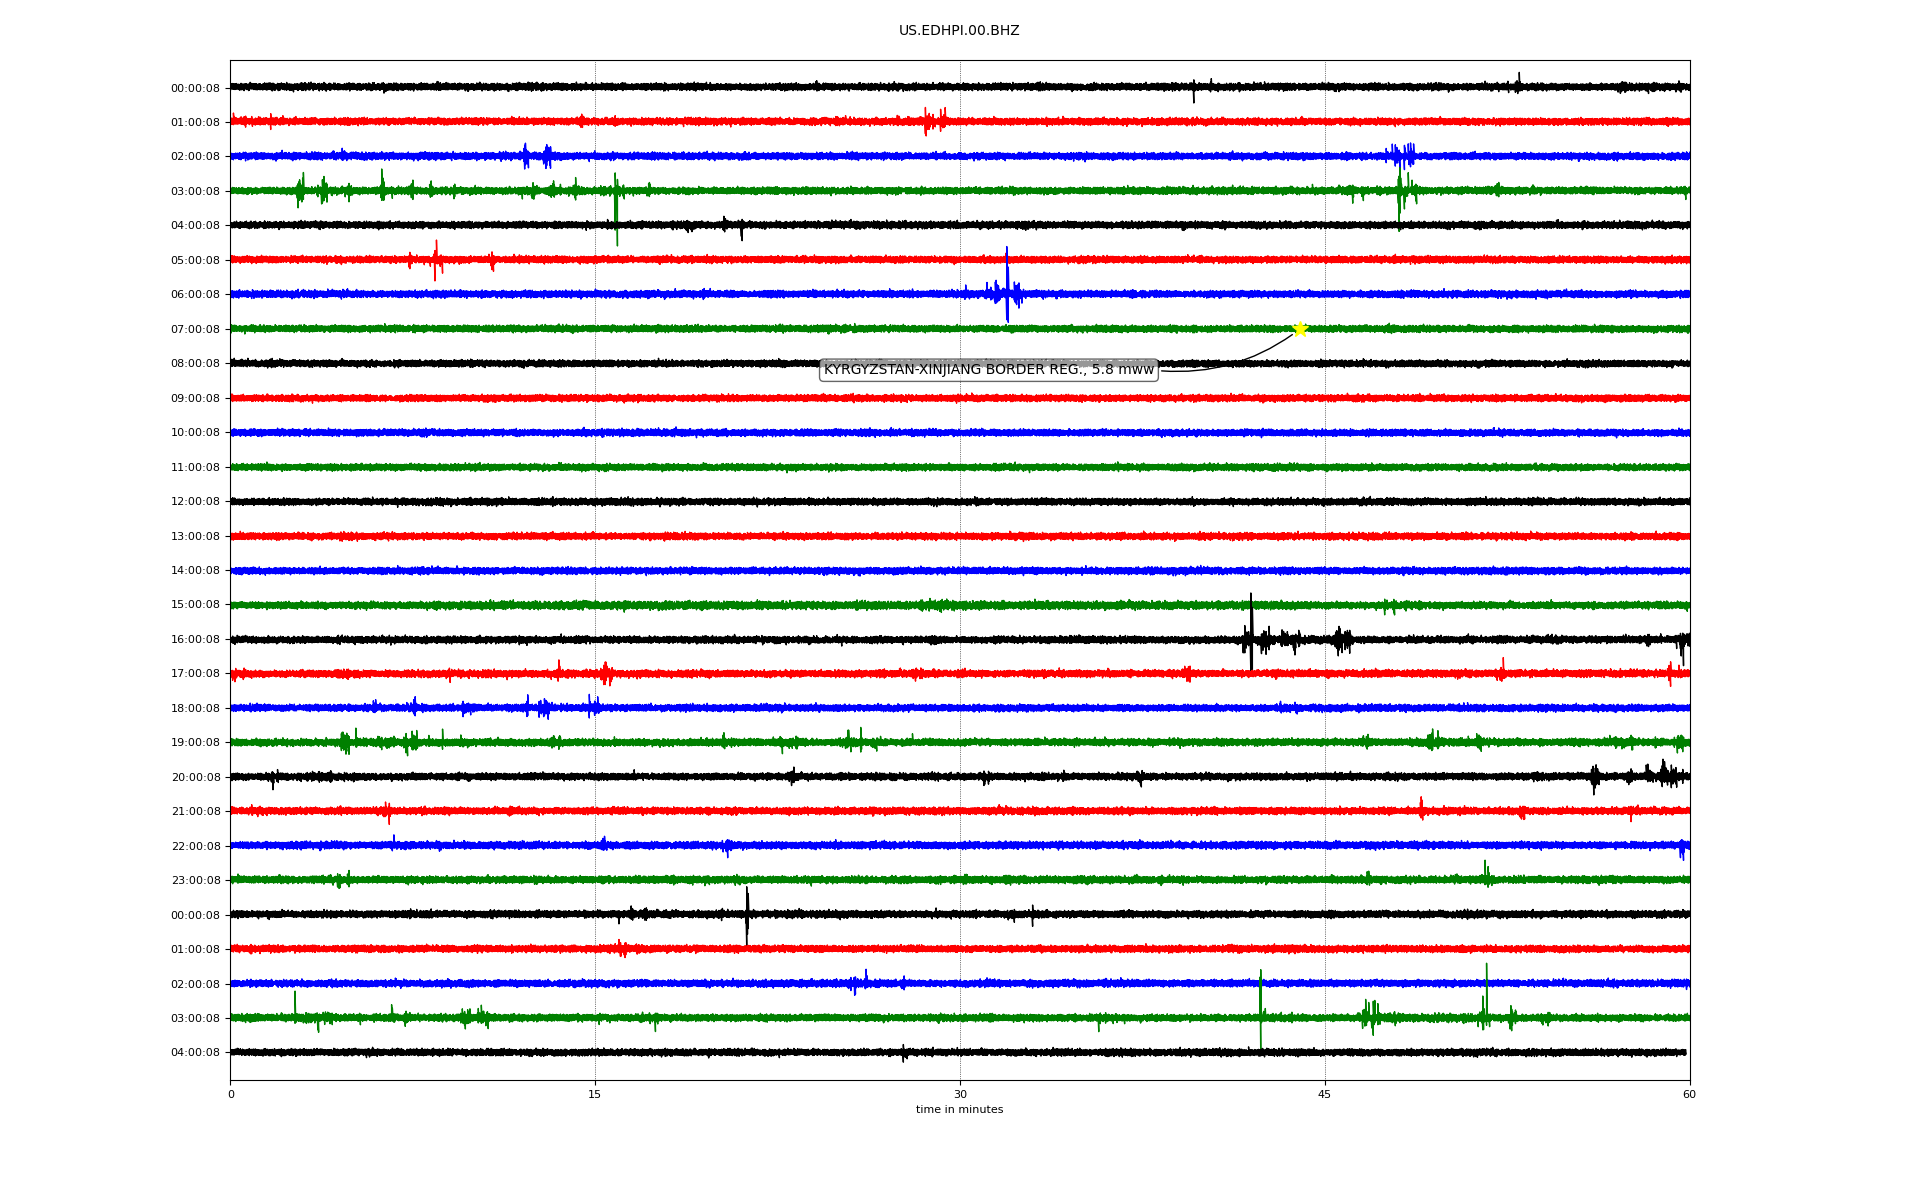Click the 60 minute x-axis tick label
1920x1200 pixels.
pyautogui.click(x=1688, y=1095)
